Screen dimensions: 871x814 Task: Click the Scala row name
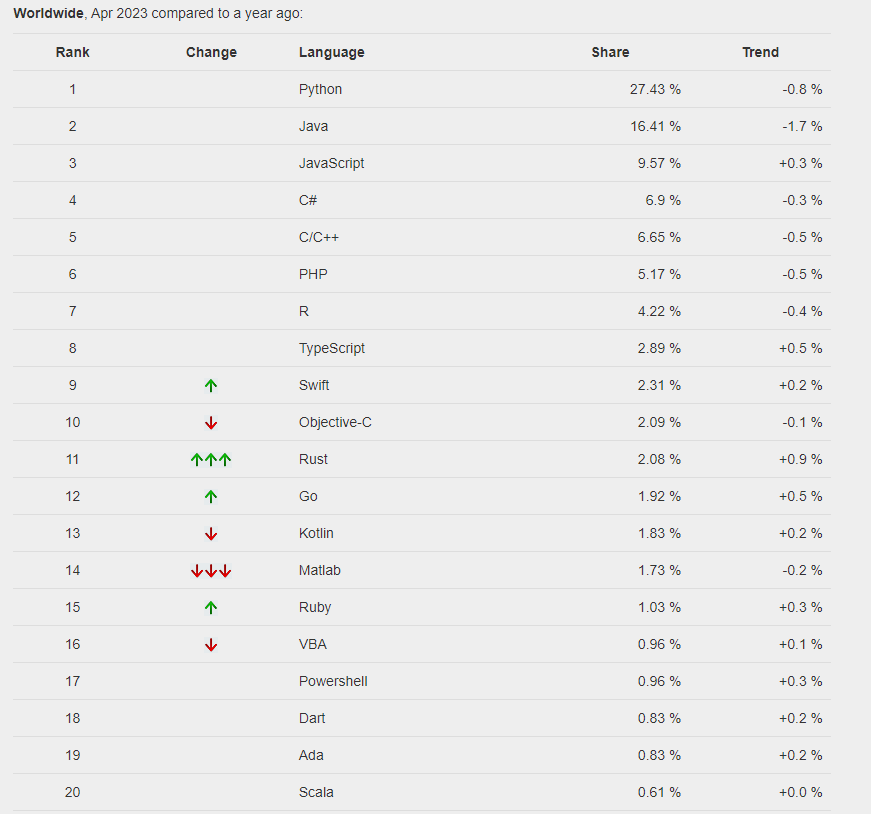pos(316,792)
